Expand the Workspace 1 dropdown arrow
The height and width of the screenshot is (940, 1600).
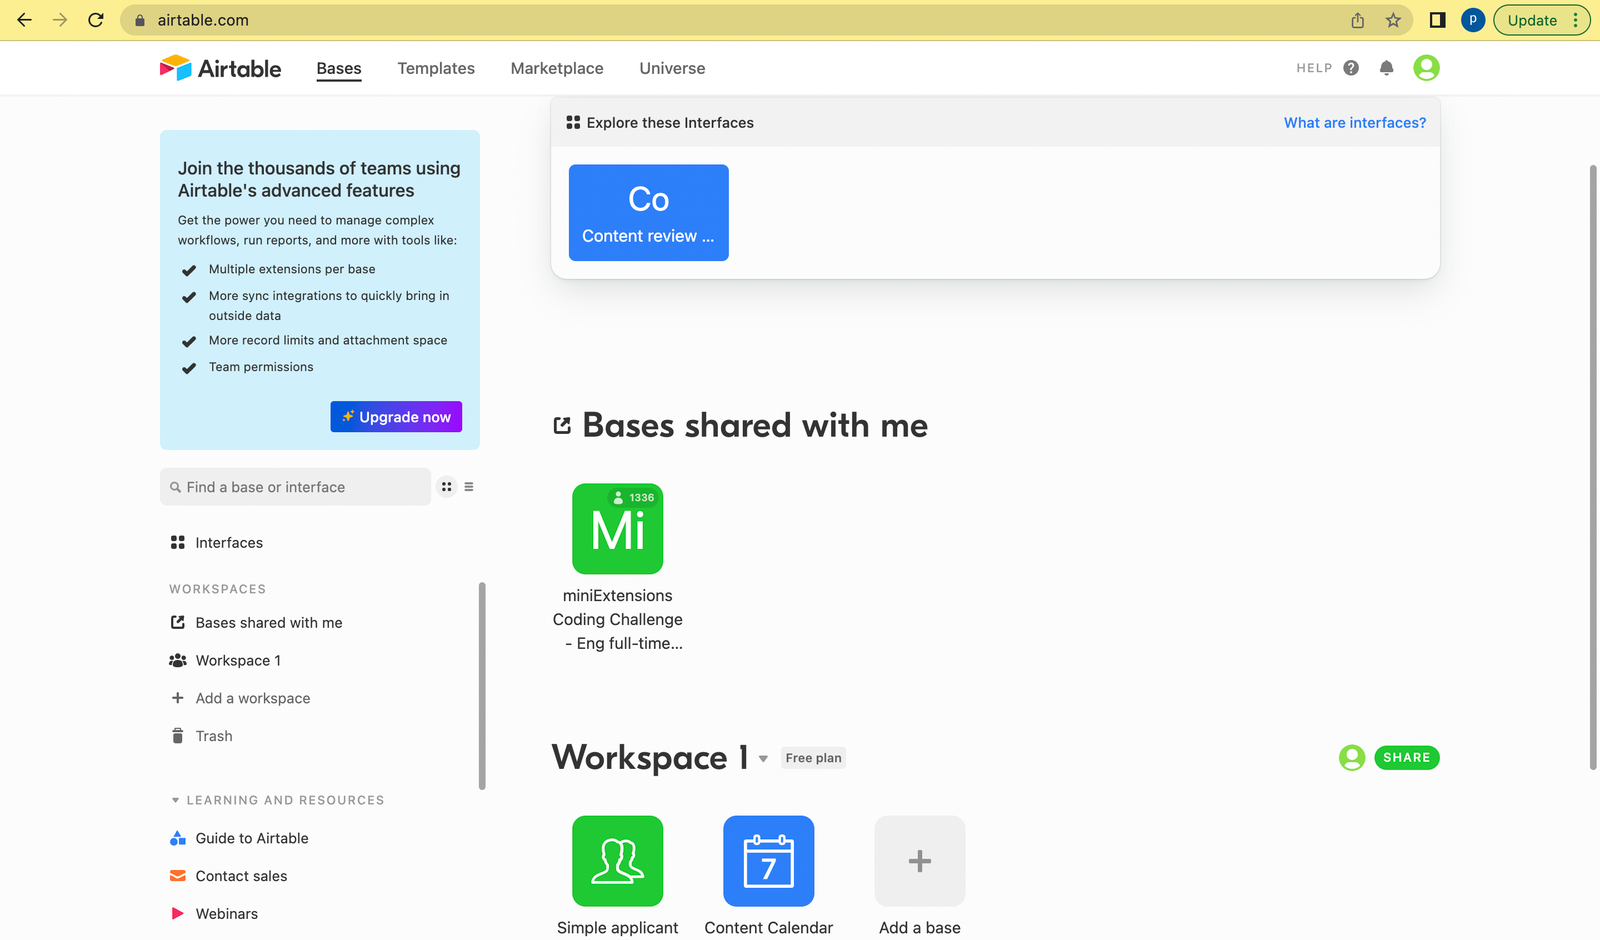point(763,759)
